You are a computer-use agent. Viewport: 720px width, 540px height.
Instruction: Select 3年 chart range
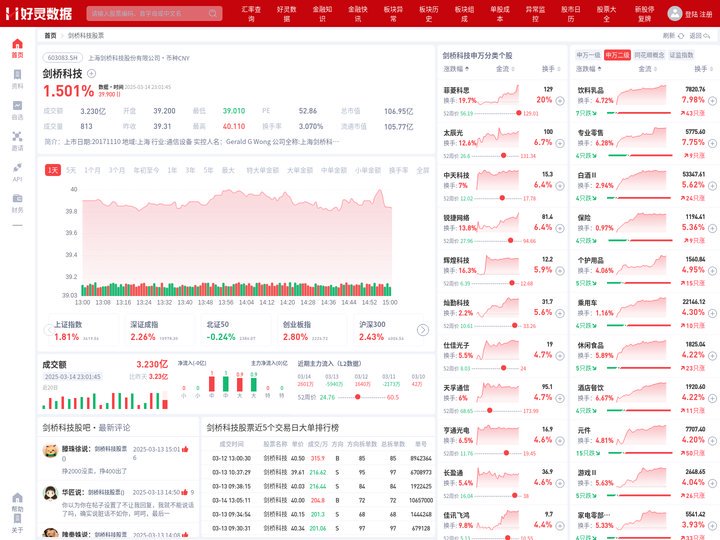click(190, 170)
